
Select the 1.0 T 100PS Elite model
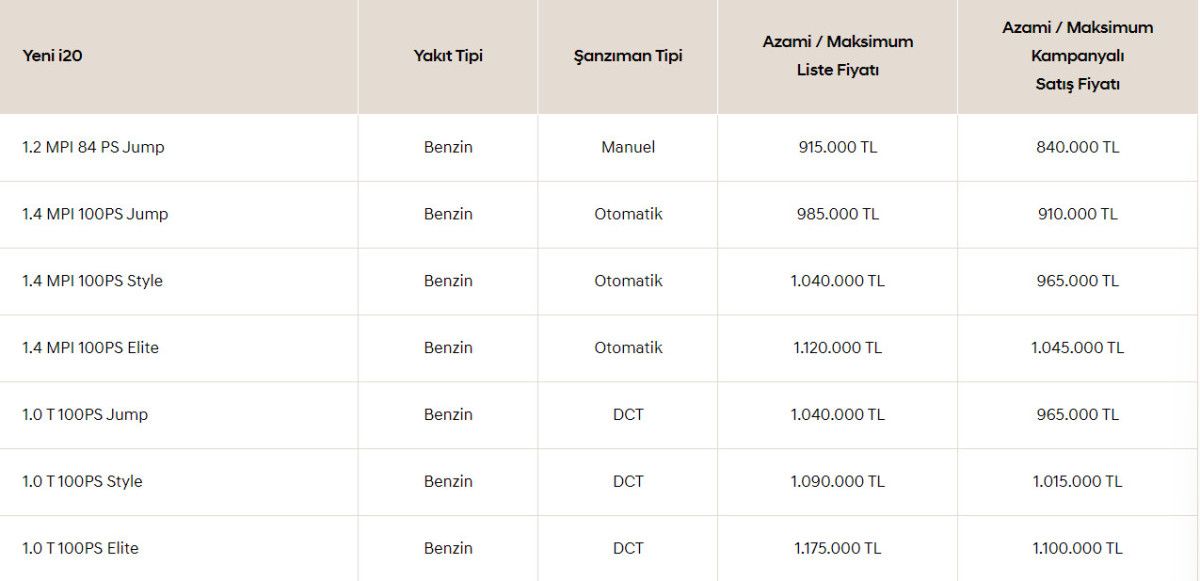point(80,549)
